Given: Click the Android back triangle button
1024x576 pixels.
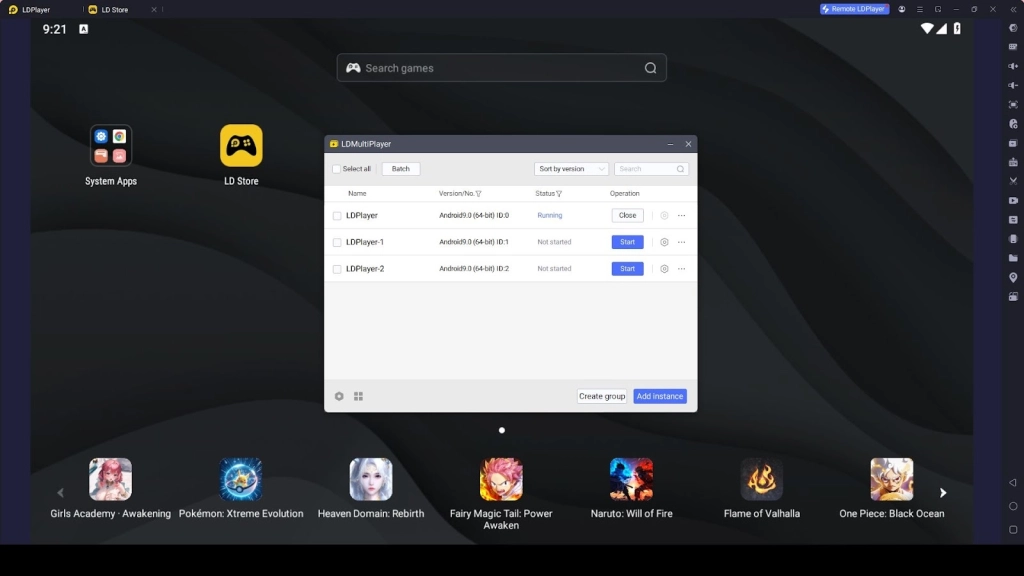Looking at the screenshot, I should coord(1013,483).
